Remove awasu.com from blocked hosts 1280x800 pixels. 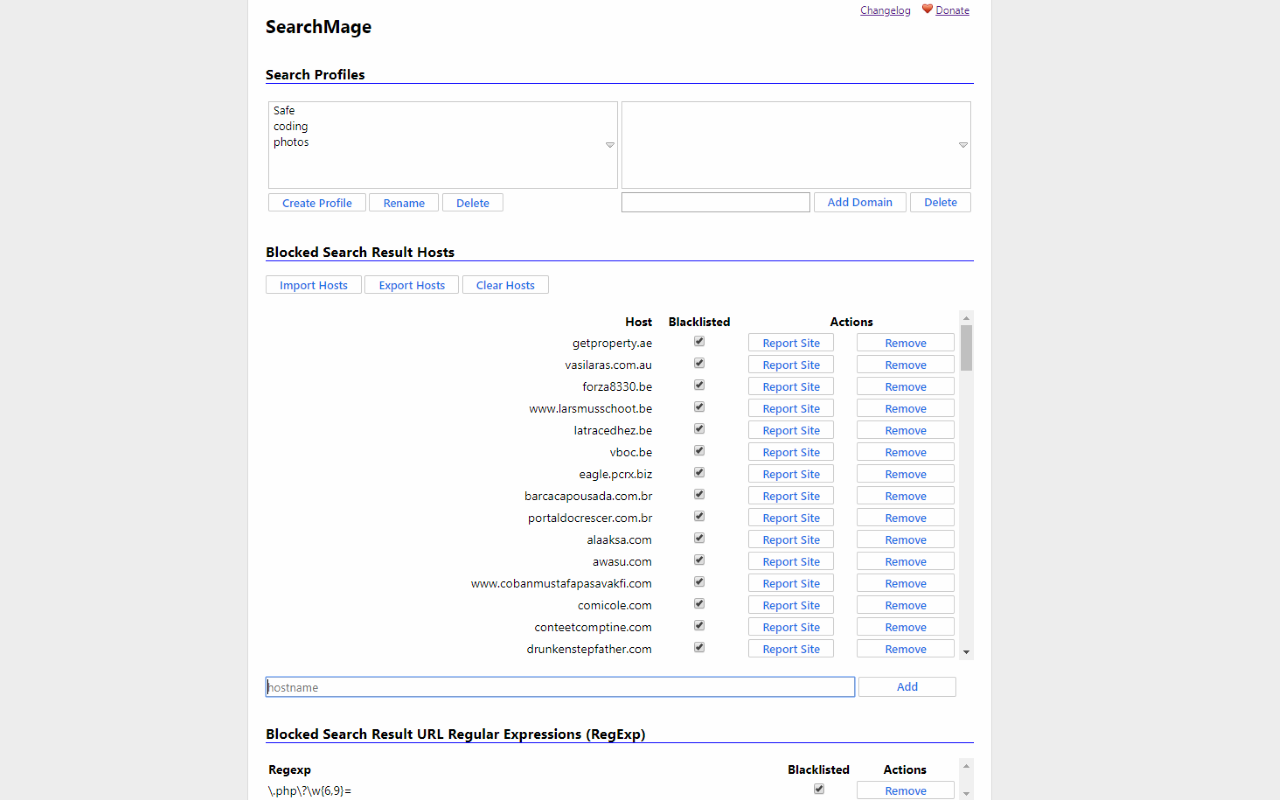(905, 560)
